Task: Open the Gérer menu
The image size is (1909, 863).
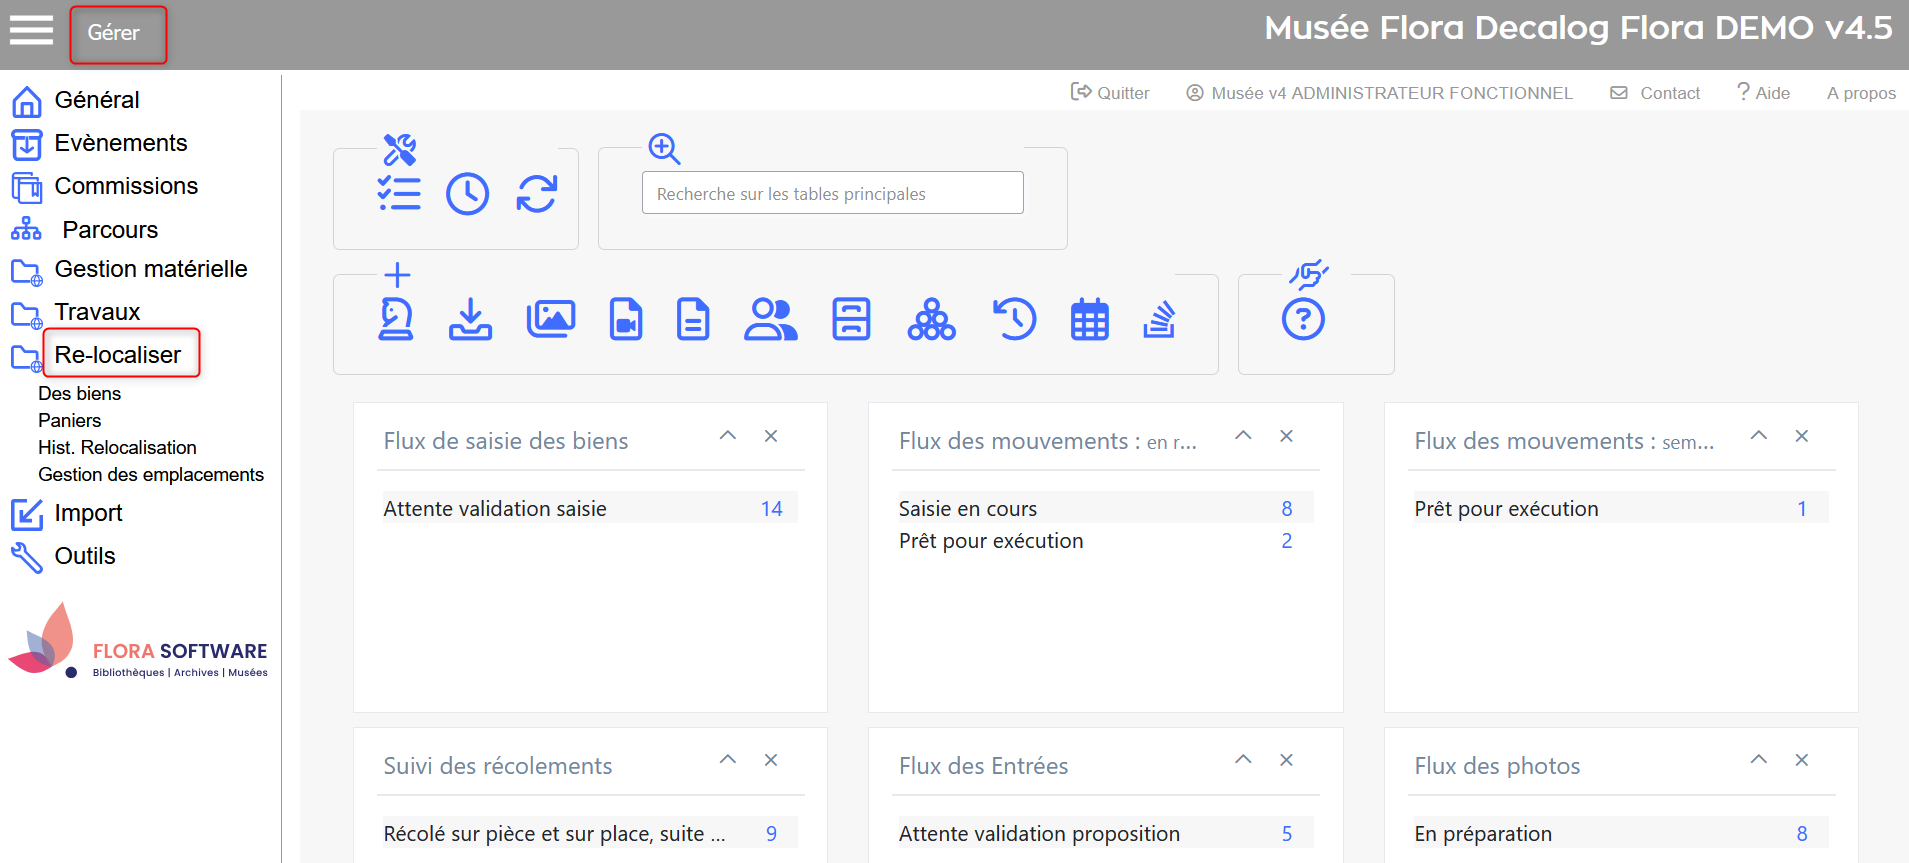Action: tap(117, 34)
